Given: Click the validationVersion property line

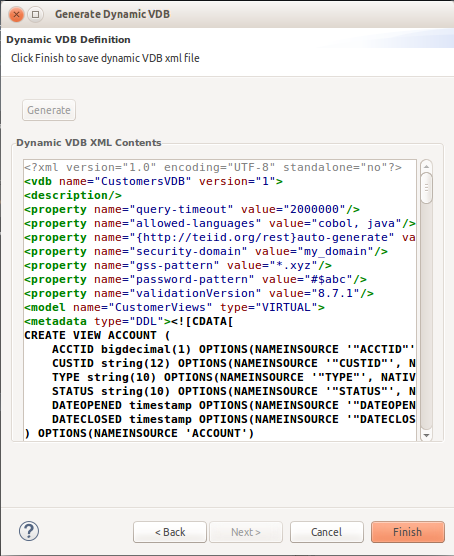Looking at the screenshot, I should 199,294.
